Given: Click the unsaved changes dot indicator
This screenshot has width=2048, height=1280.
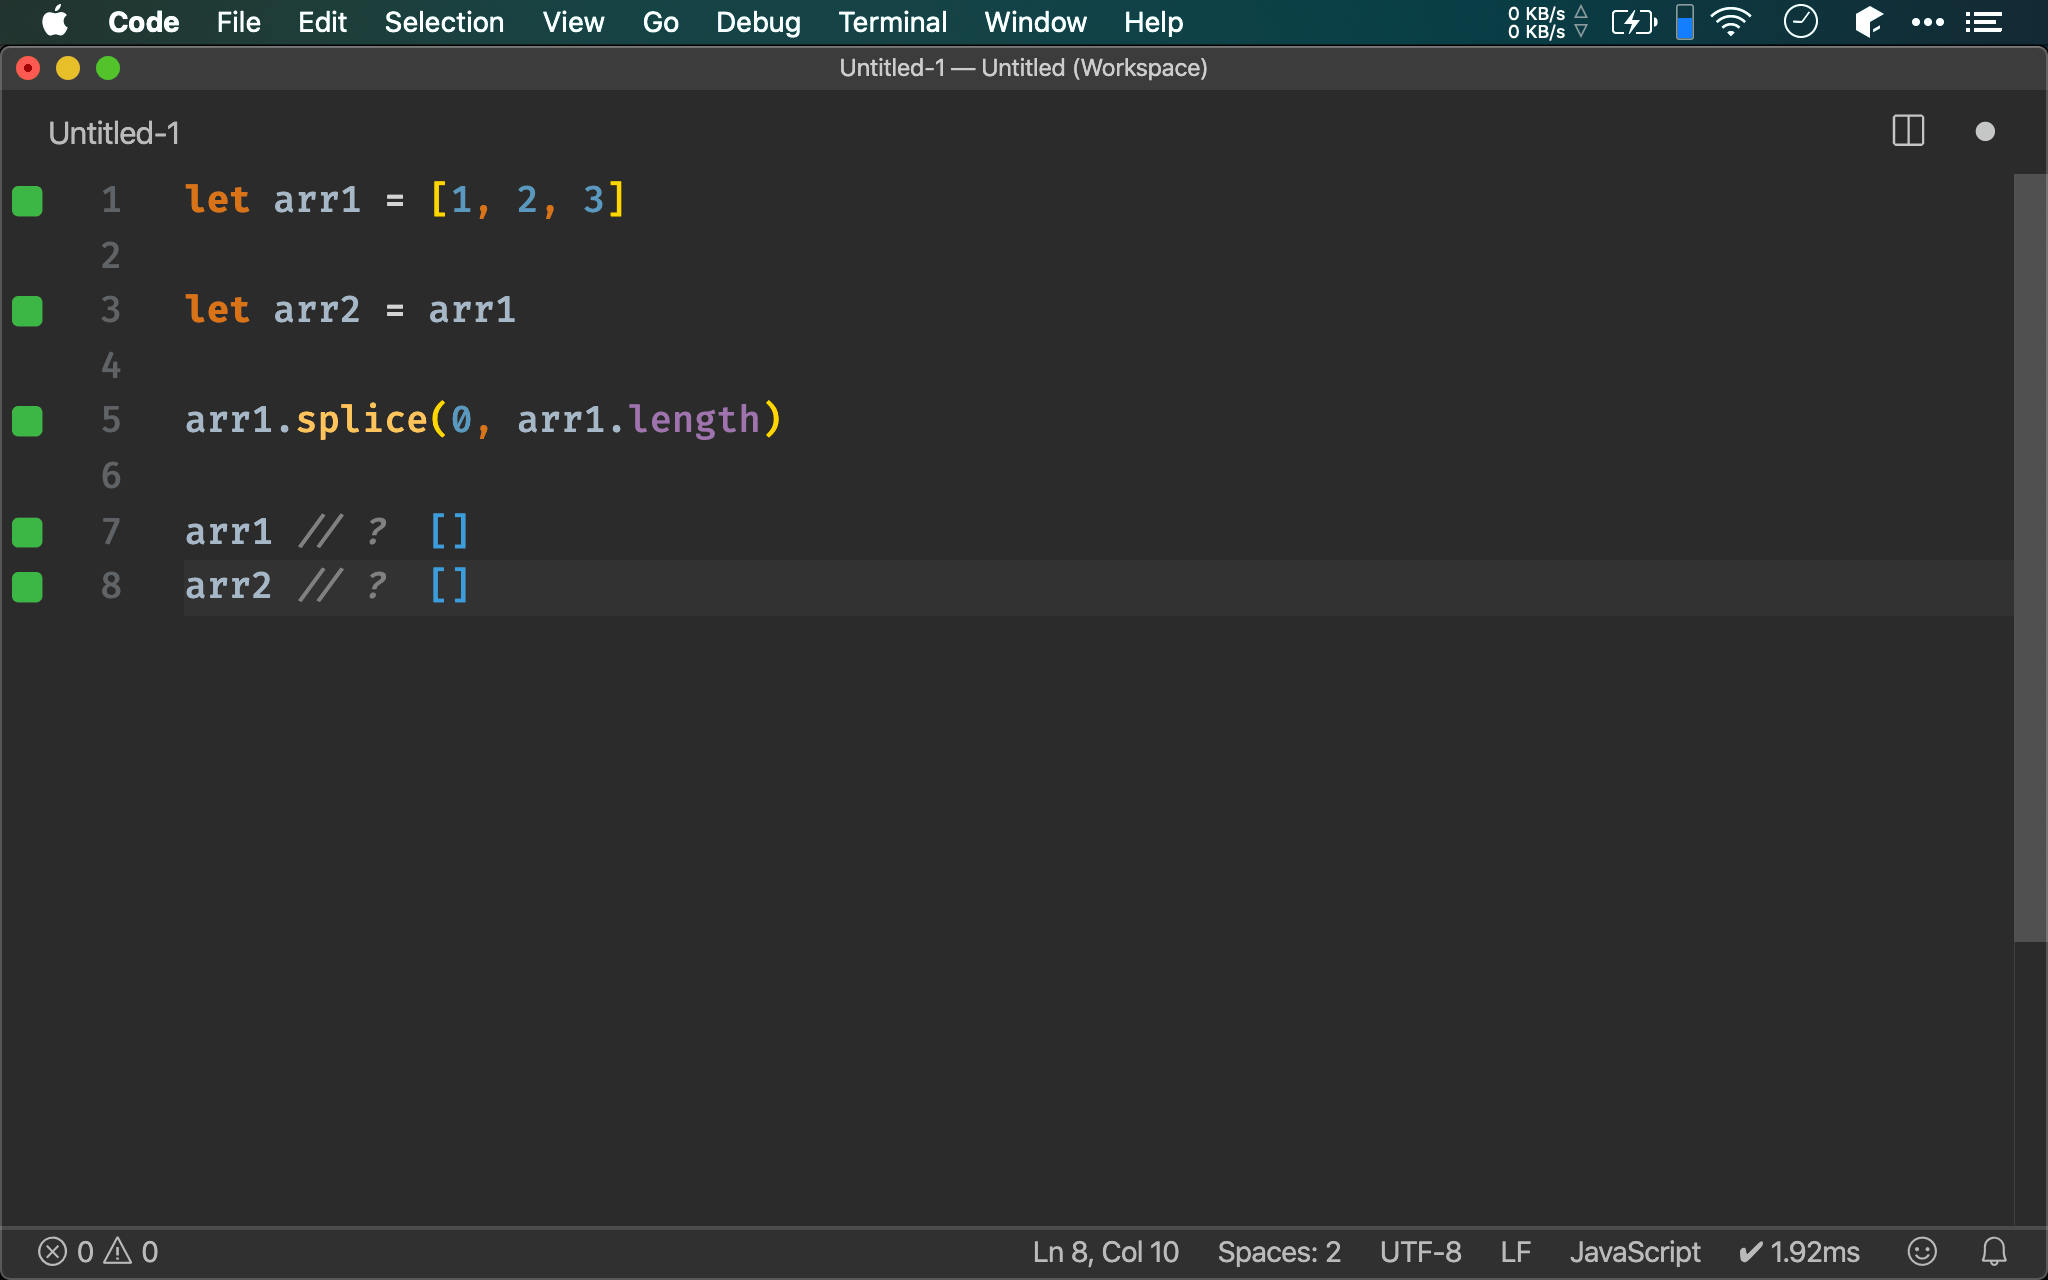Looking at the screenshot, I should [x=1985, y=133].
